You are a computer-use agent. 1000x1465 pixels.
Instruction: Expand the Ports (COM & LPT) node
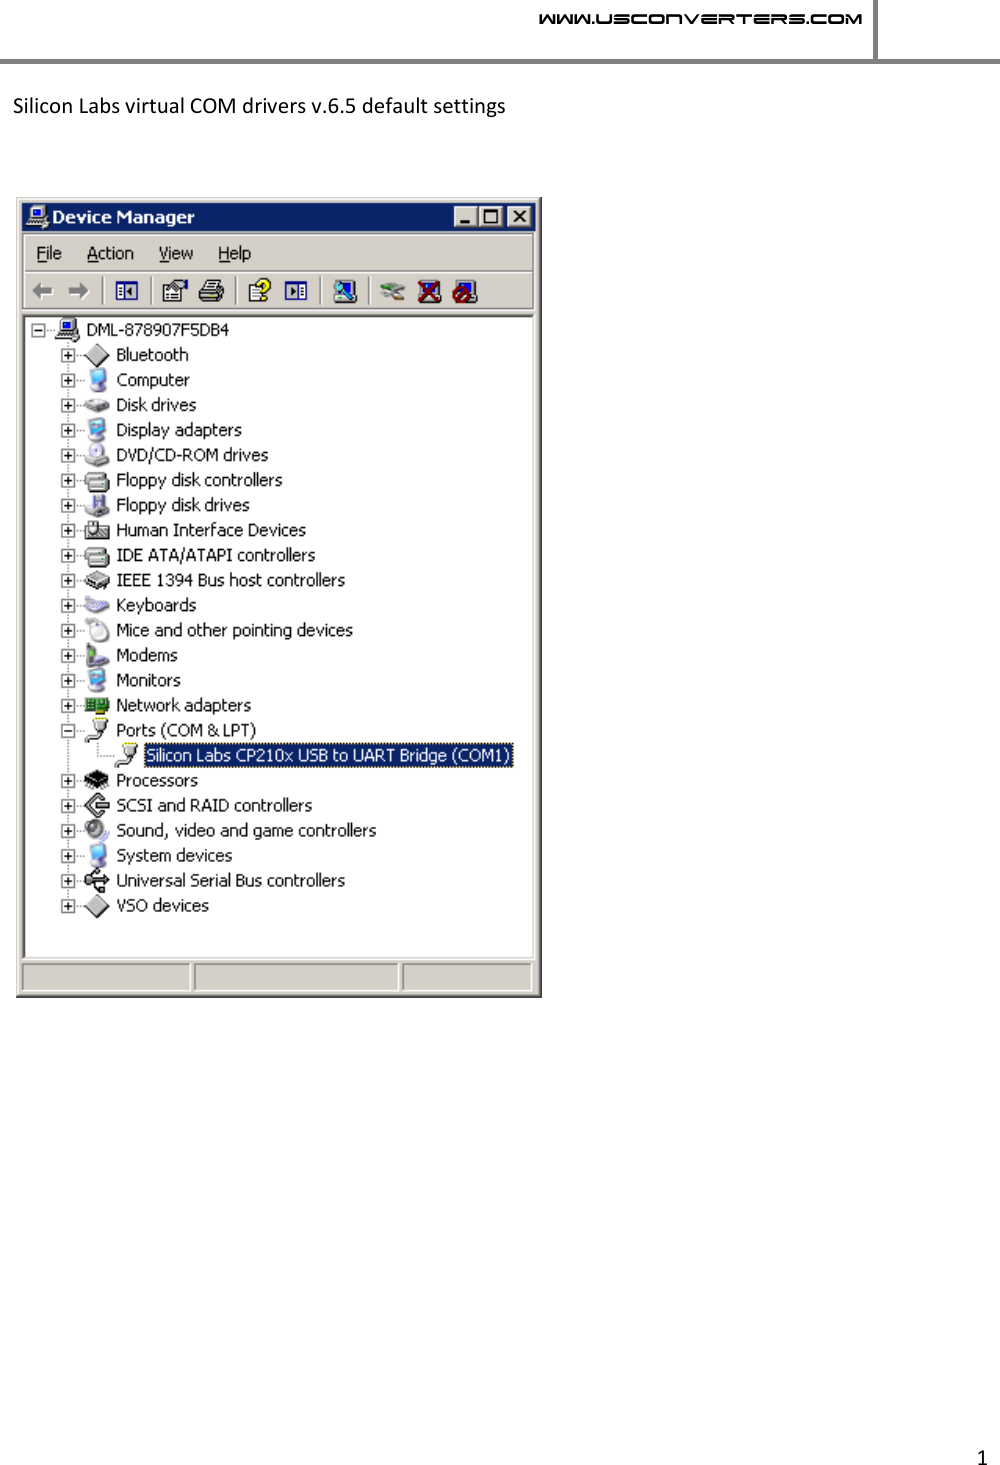coord(67,730)
